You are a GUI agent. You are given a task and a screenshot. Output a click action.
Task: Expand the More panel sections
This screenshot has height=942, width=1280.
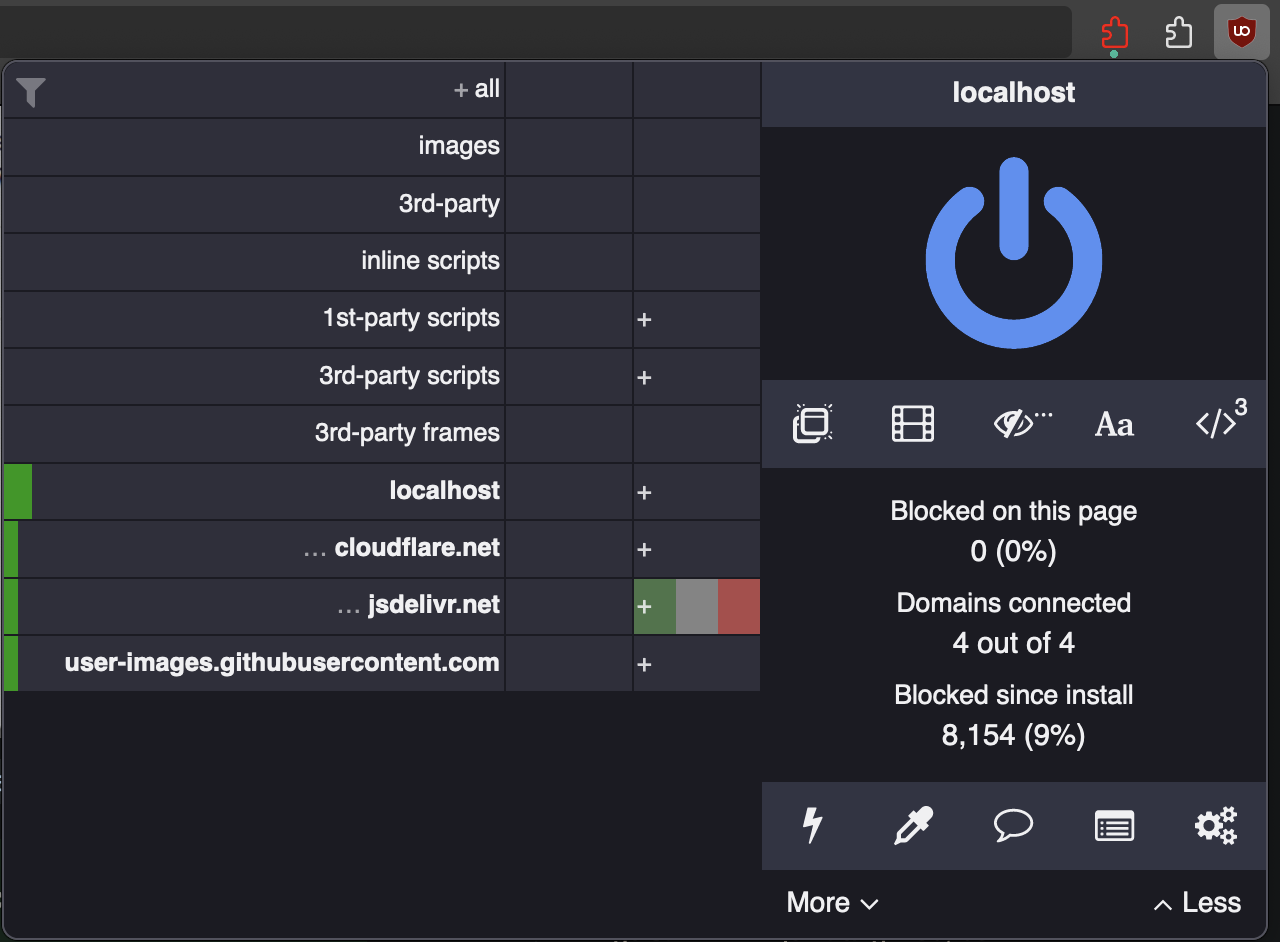point(832,903)
